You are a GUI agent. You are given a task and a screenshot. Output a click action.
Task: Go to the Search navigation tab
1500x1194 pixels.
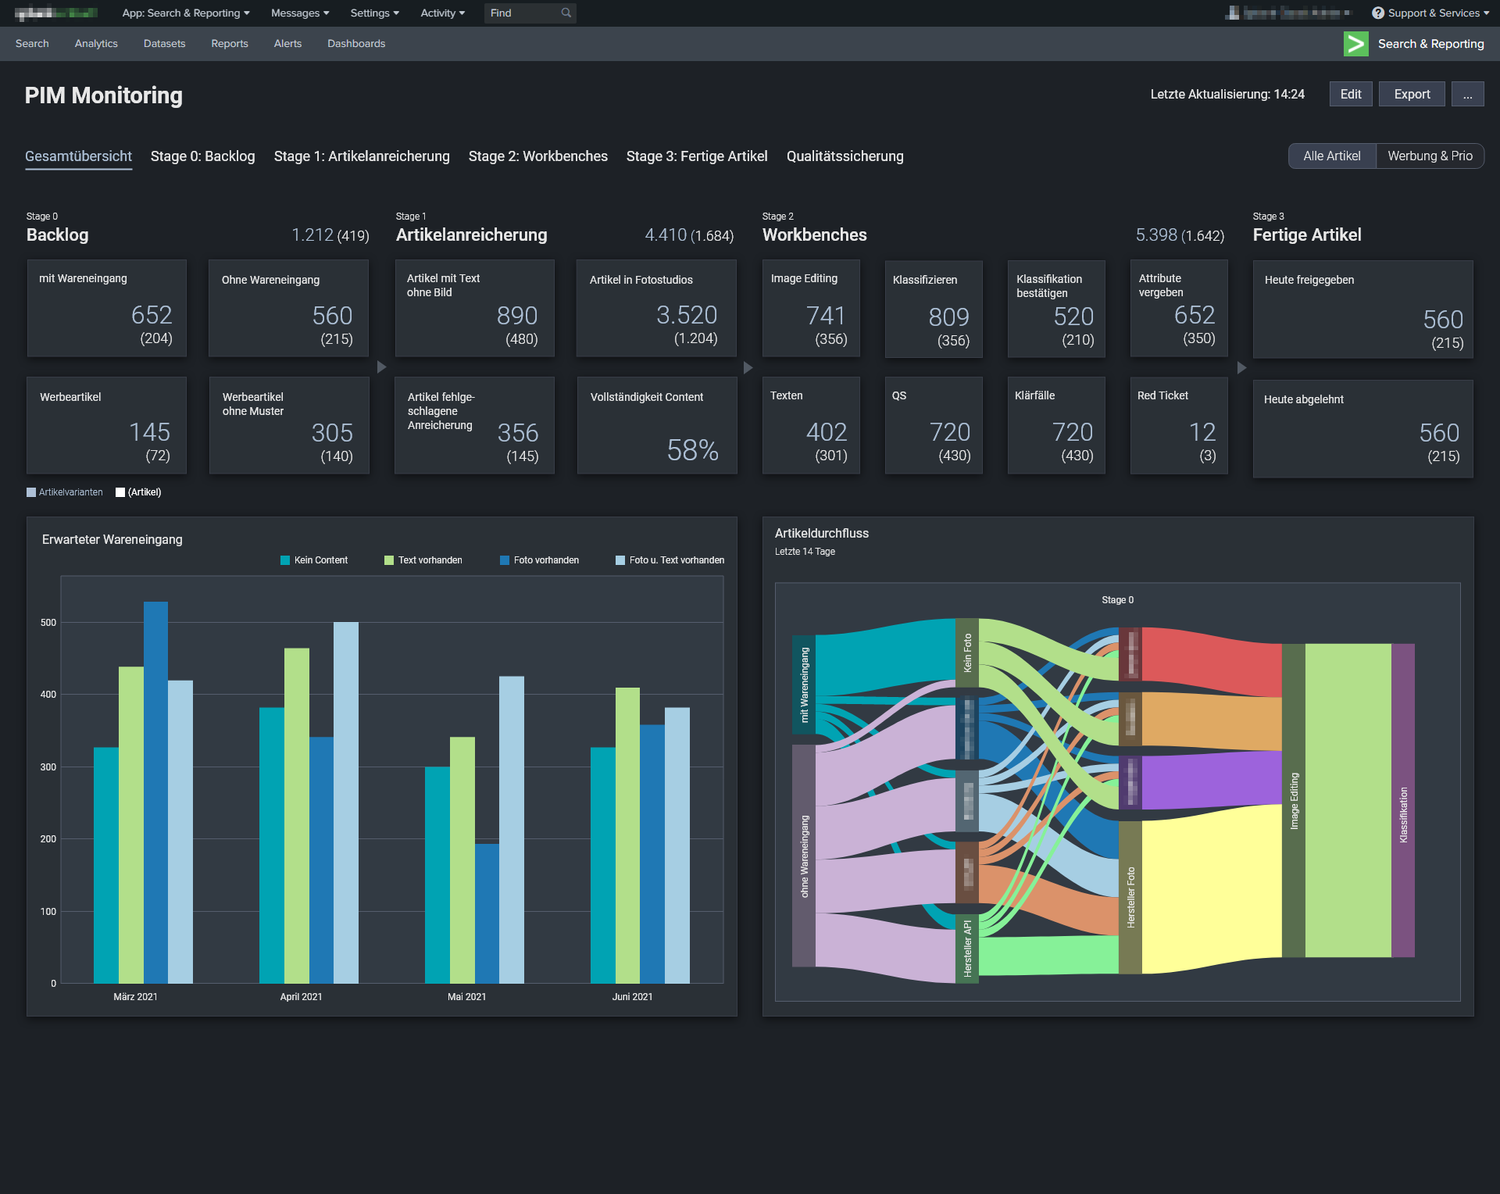point(32,44)
